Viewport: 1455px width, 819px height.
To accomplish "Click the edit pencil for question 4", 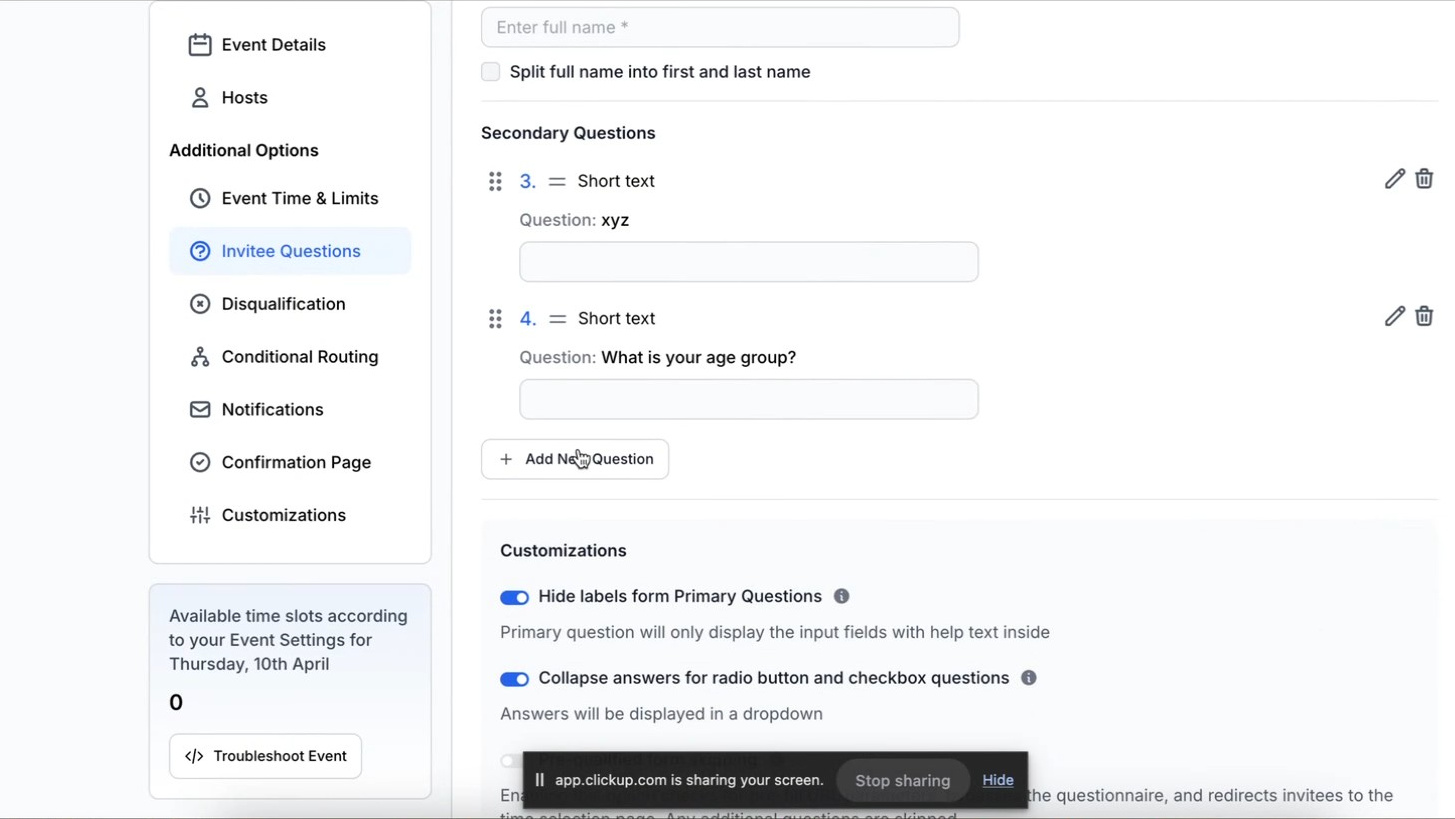I will pyautogui.click(x=1394, y=317).
